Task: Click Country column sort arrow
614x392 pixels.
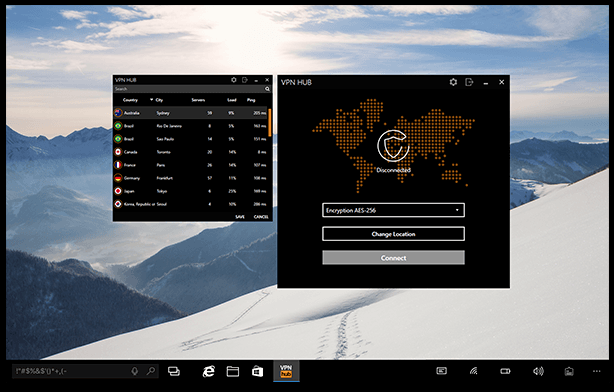Action: click(x=151, y=100)
